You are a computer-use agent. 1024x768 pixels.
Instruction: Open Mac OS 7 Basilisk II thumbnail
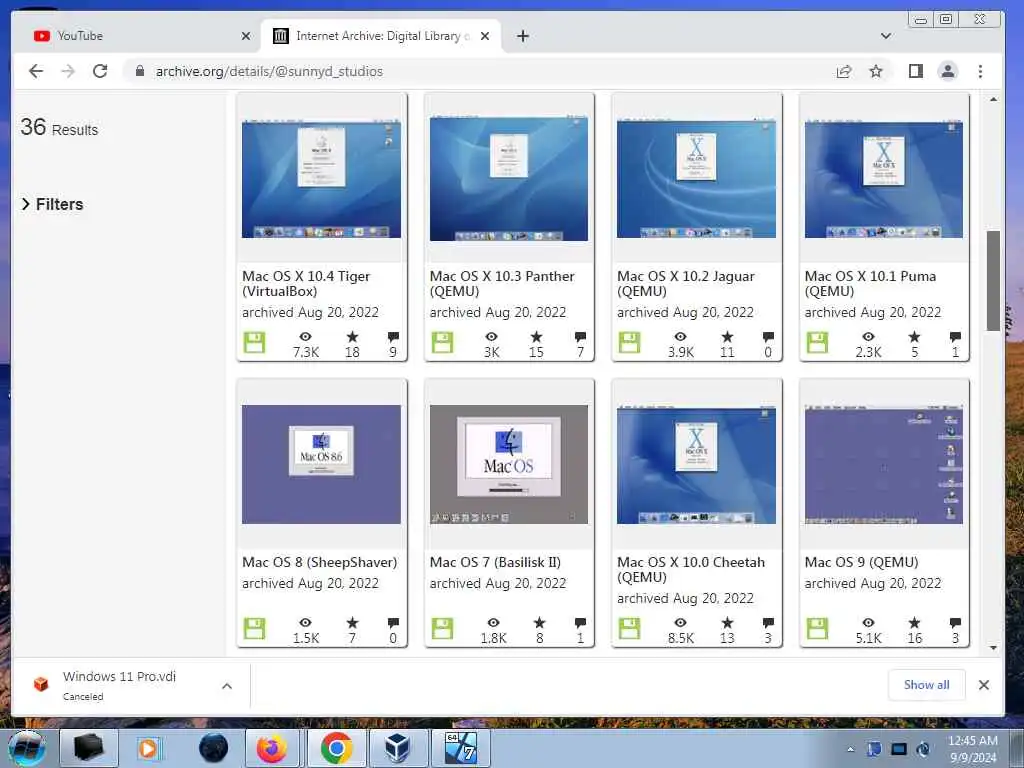(509, 464)
